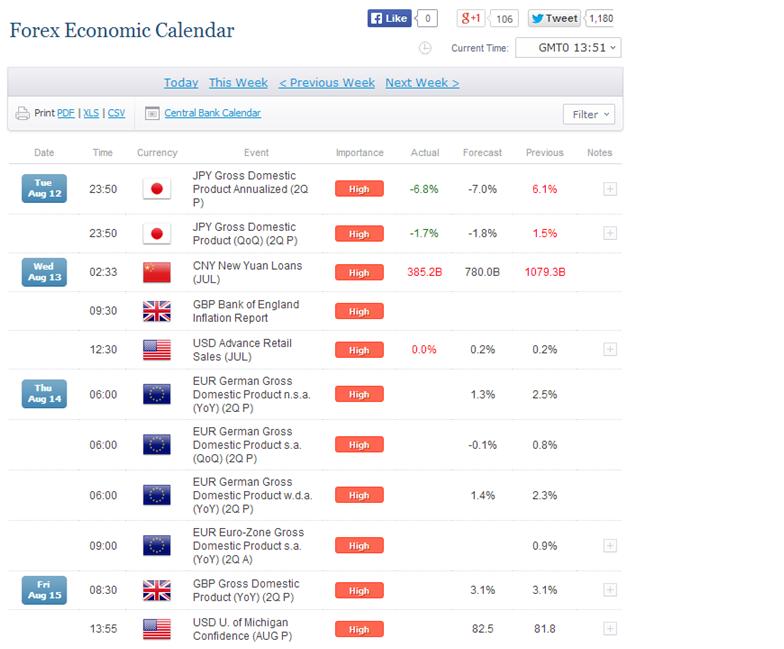Click the Central Bank Calendar icon

pos(152,114)
